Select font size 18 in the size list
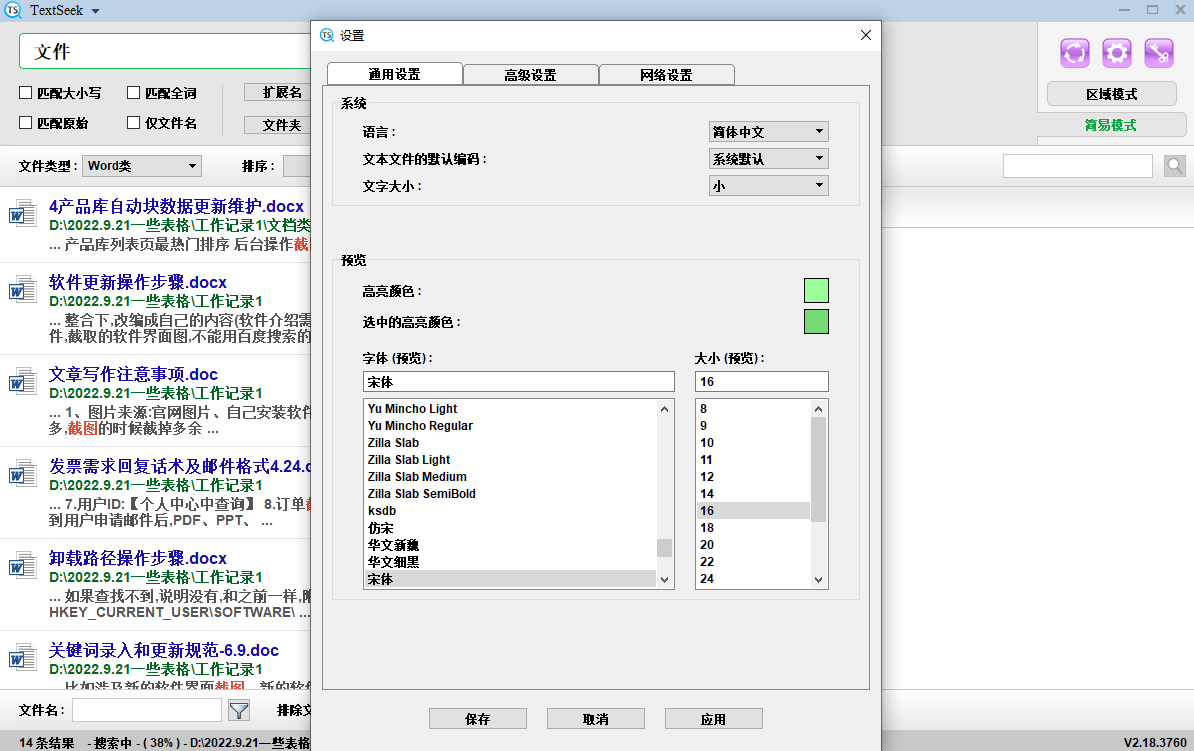This screenshot has height=751, width=1194. coord(708,527)
